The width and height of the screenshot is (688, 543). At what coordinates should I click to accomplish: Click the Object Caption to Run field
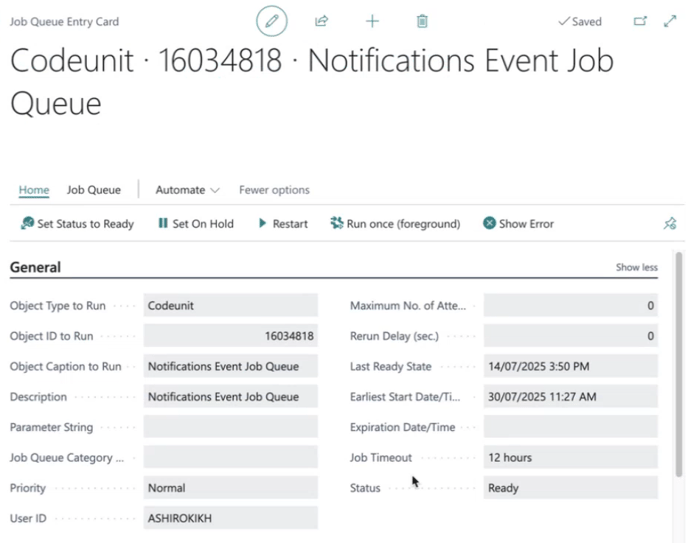(230, 366)
